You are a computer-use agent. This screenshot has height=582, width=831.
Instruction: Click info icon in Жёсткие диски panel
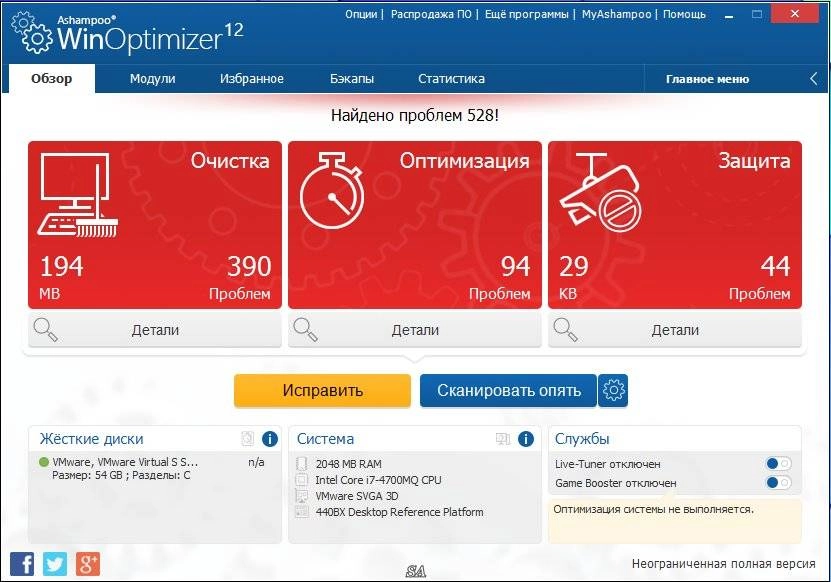point(270,439)
